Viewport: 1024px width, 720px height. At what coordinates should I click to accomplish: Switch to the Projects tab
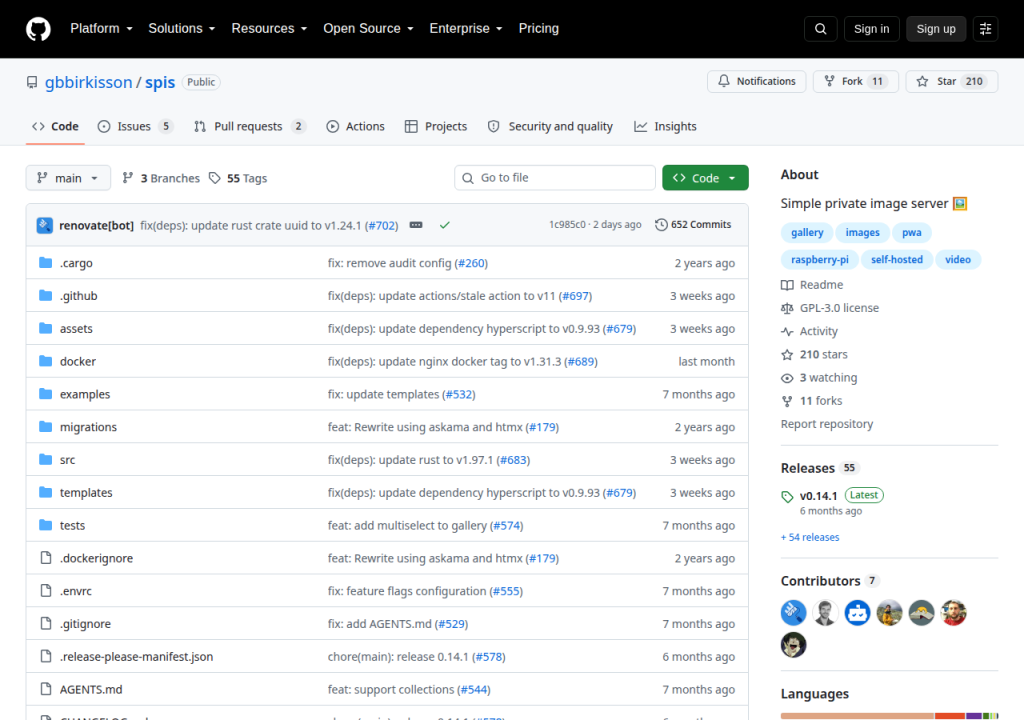point(436,127)
